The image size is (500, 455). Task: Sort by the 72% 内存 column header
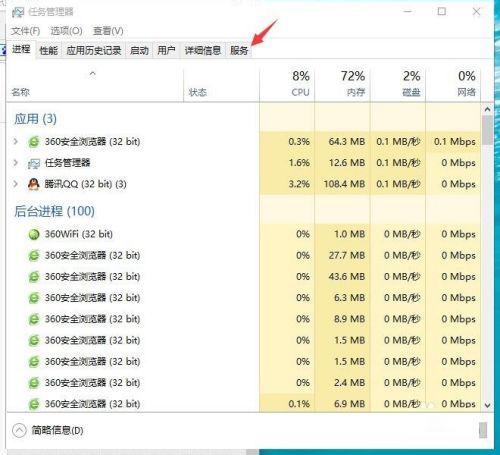pos(342,85)
